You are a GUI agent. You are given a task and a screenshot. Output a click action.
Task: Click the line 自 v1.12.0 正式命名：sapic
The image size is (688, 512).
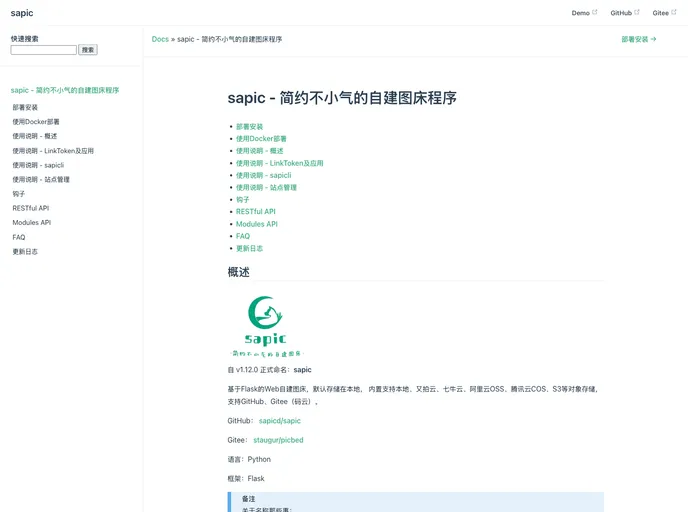[269, 370]
